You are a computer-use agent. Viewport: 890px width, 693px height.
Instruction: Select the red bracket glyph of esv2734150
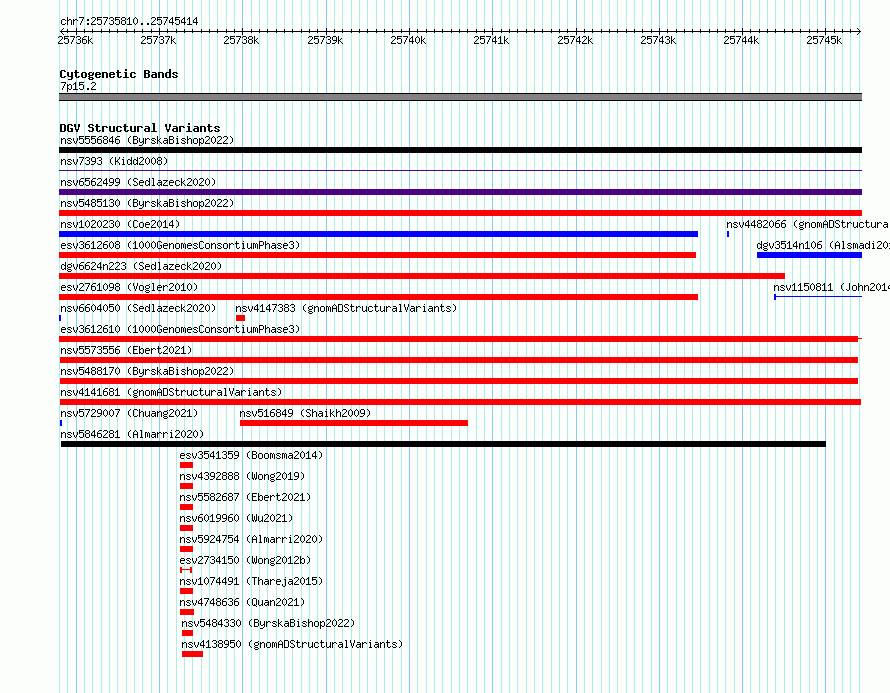pyautogui.click(x=186, y=570)
